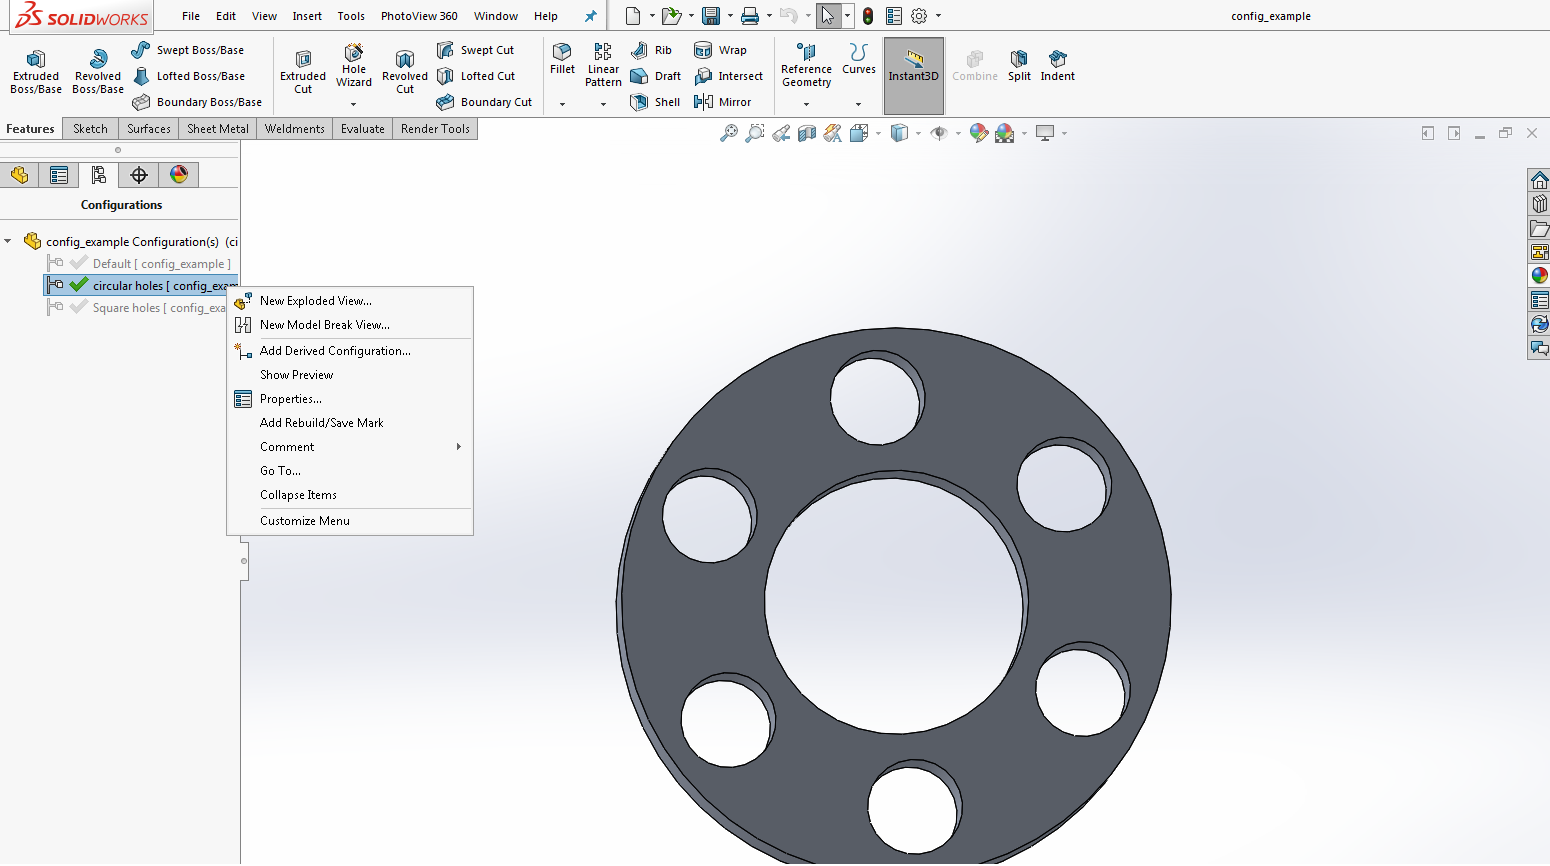Viewport: 1550px width, 866px height.
Task: Expand the Linear Pattern dropdown arrow
Action: click(x=603, y=104)
